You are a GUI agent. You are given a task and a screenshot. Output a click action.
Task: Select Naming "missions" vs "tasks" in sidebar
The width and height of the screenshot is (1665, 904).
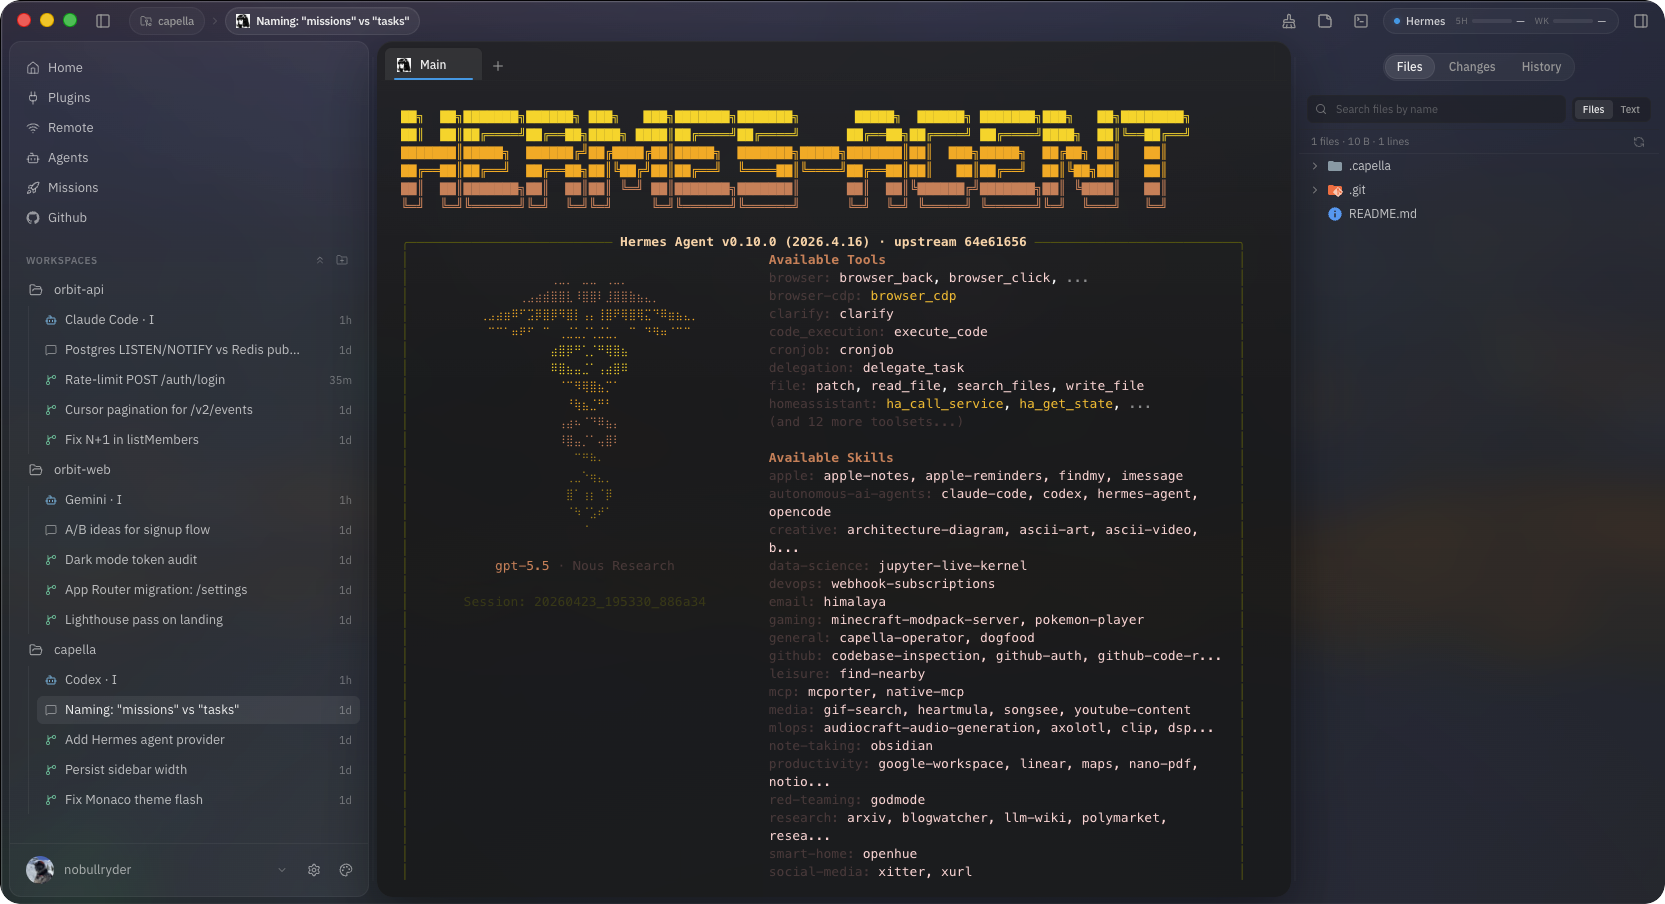tap(198, 710)
